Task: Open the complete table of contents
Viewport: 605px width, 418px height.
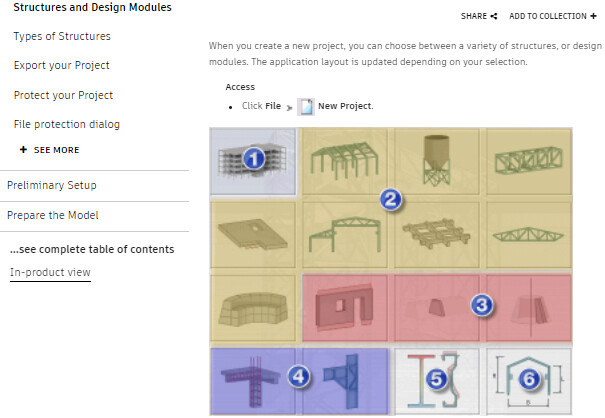Action: (x=92, y=249)
